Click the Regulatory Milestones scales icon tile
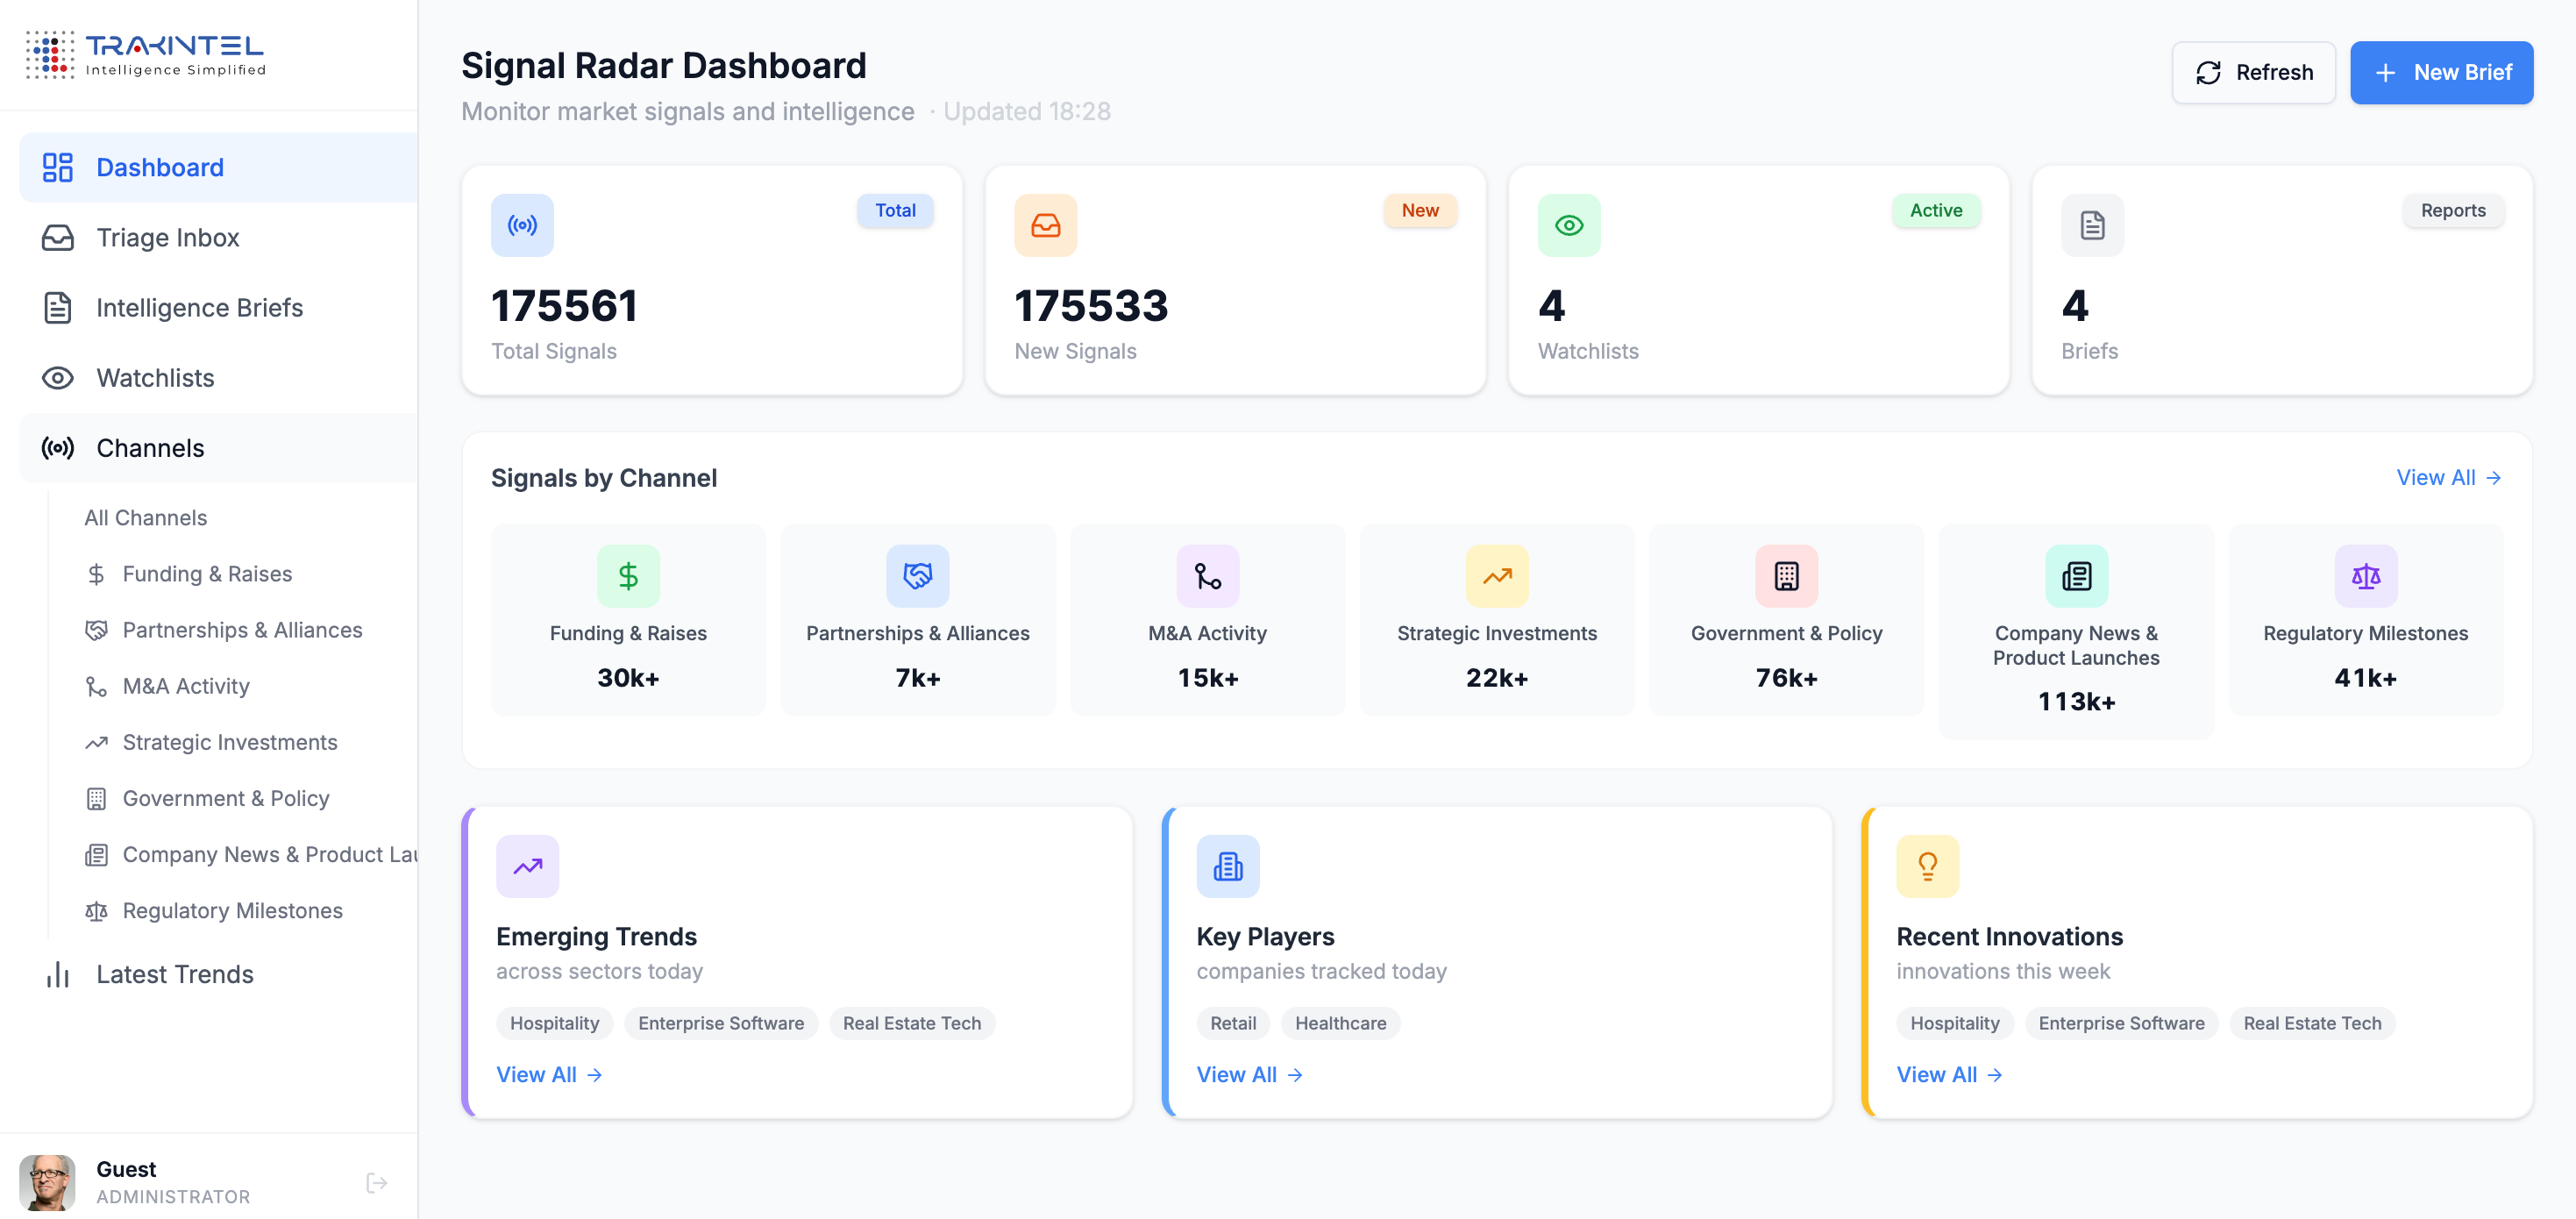The width and height of the screenshot is (2576, 1219). coord(2365,576)
